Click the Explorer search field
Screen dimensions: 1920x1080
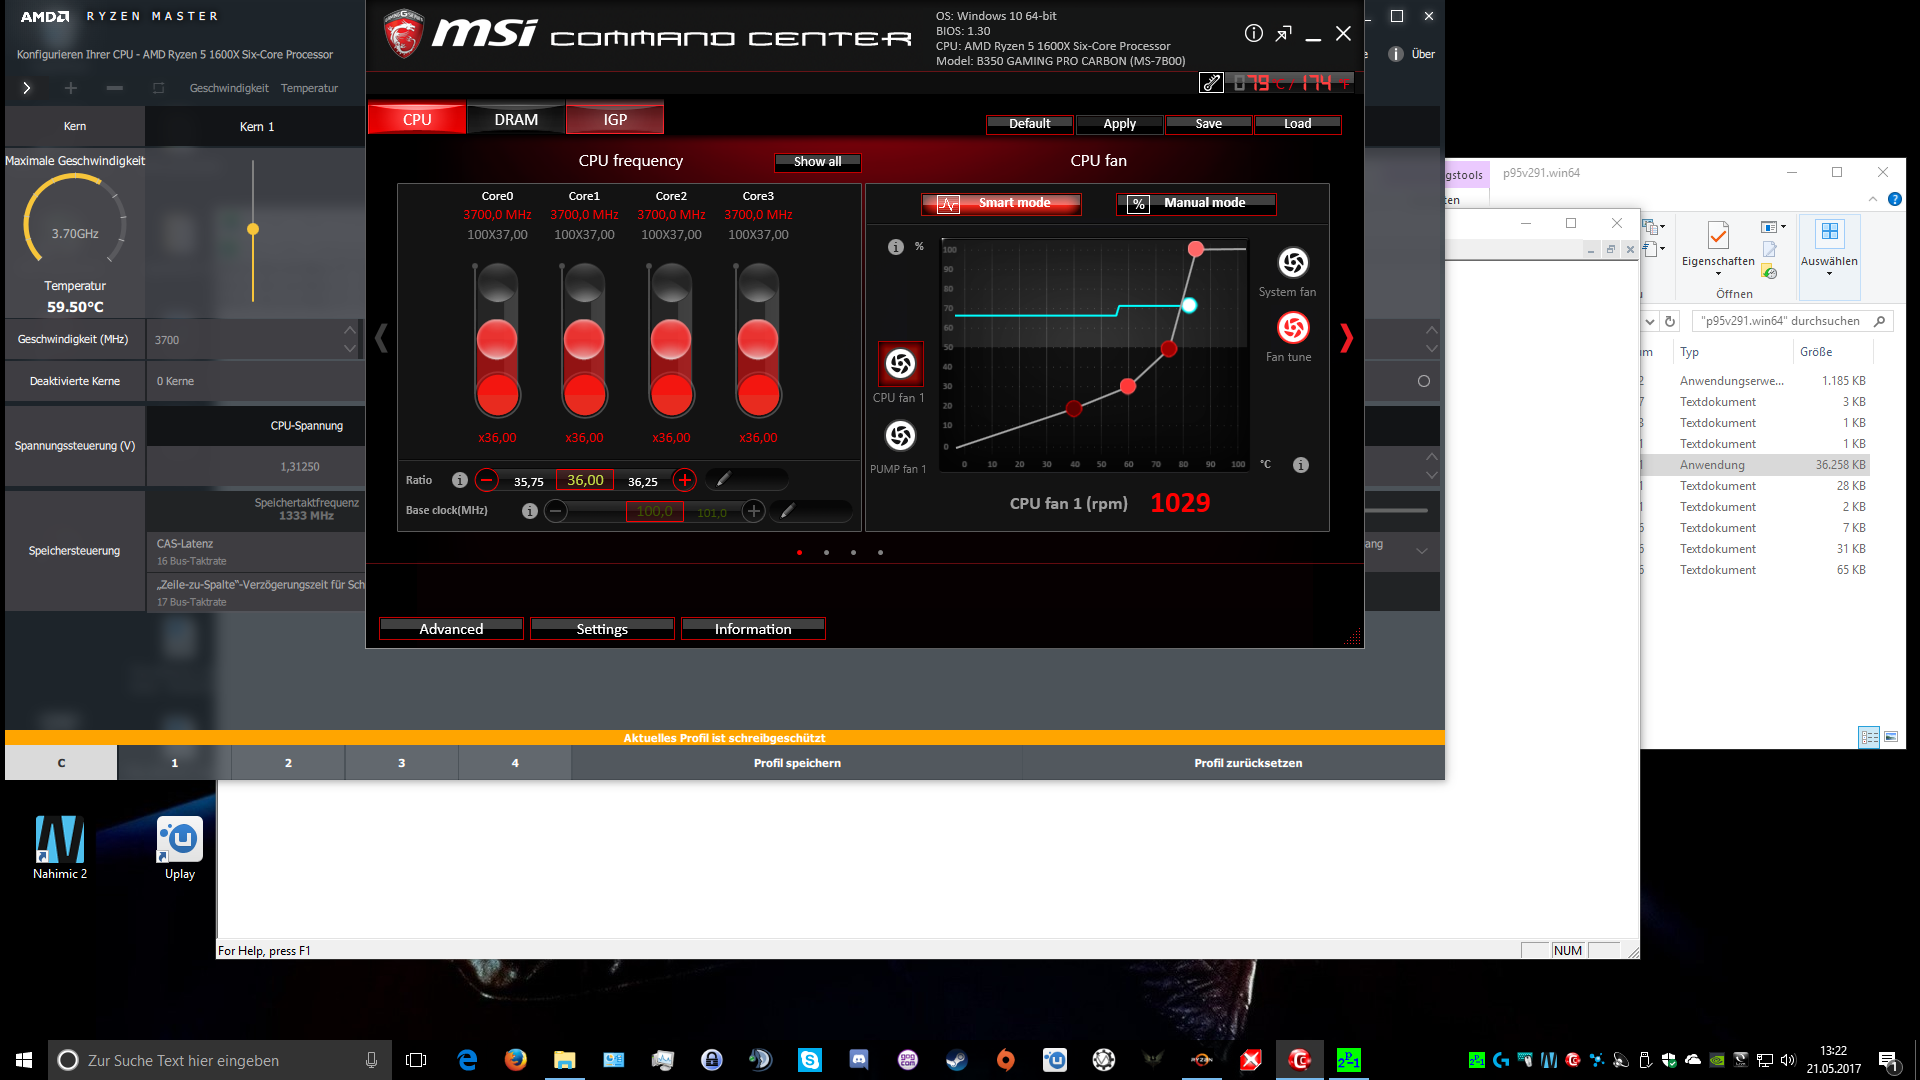[1792, 321]
